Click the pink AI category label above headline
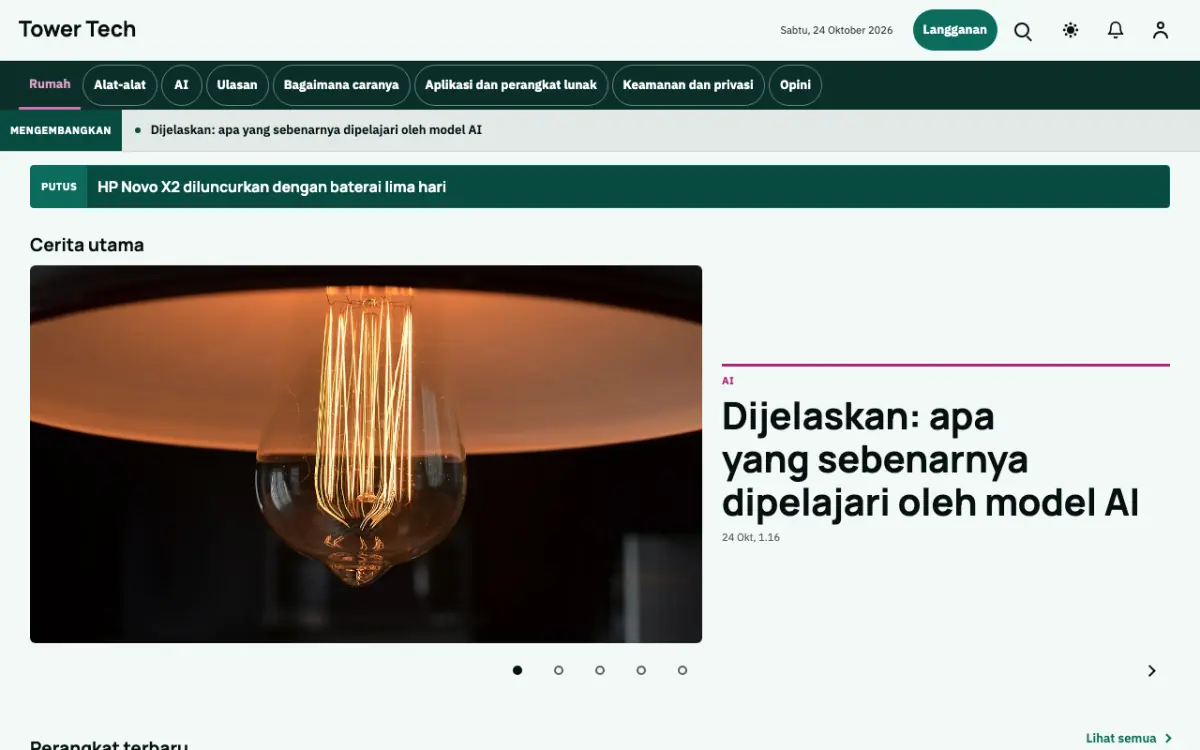The image size is (1200, 750). tap(728, 381)
